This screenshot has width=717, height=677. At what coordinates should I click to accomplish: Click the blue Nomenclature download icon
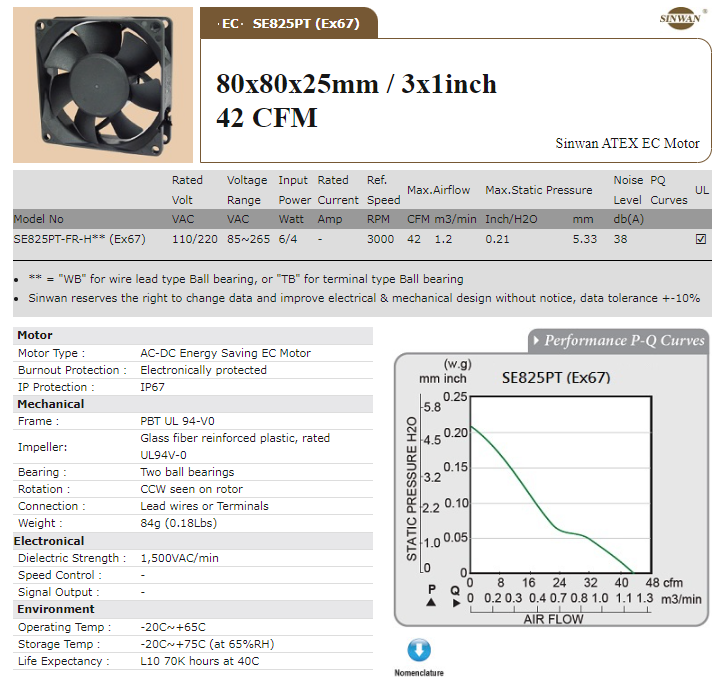click(420, 649)
